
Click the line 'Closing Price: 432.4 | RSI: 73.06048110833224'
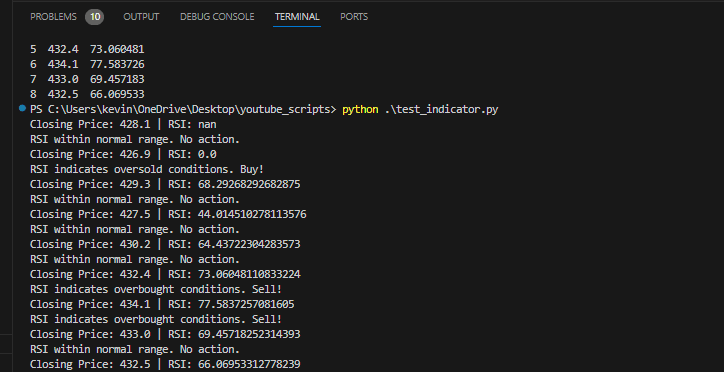click(165, 274)
